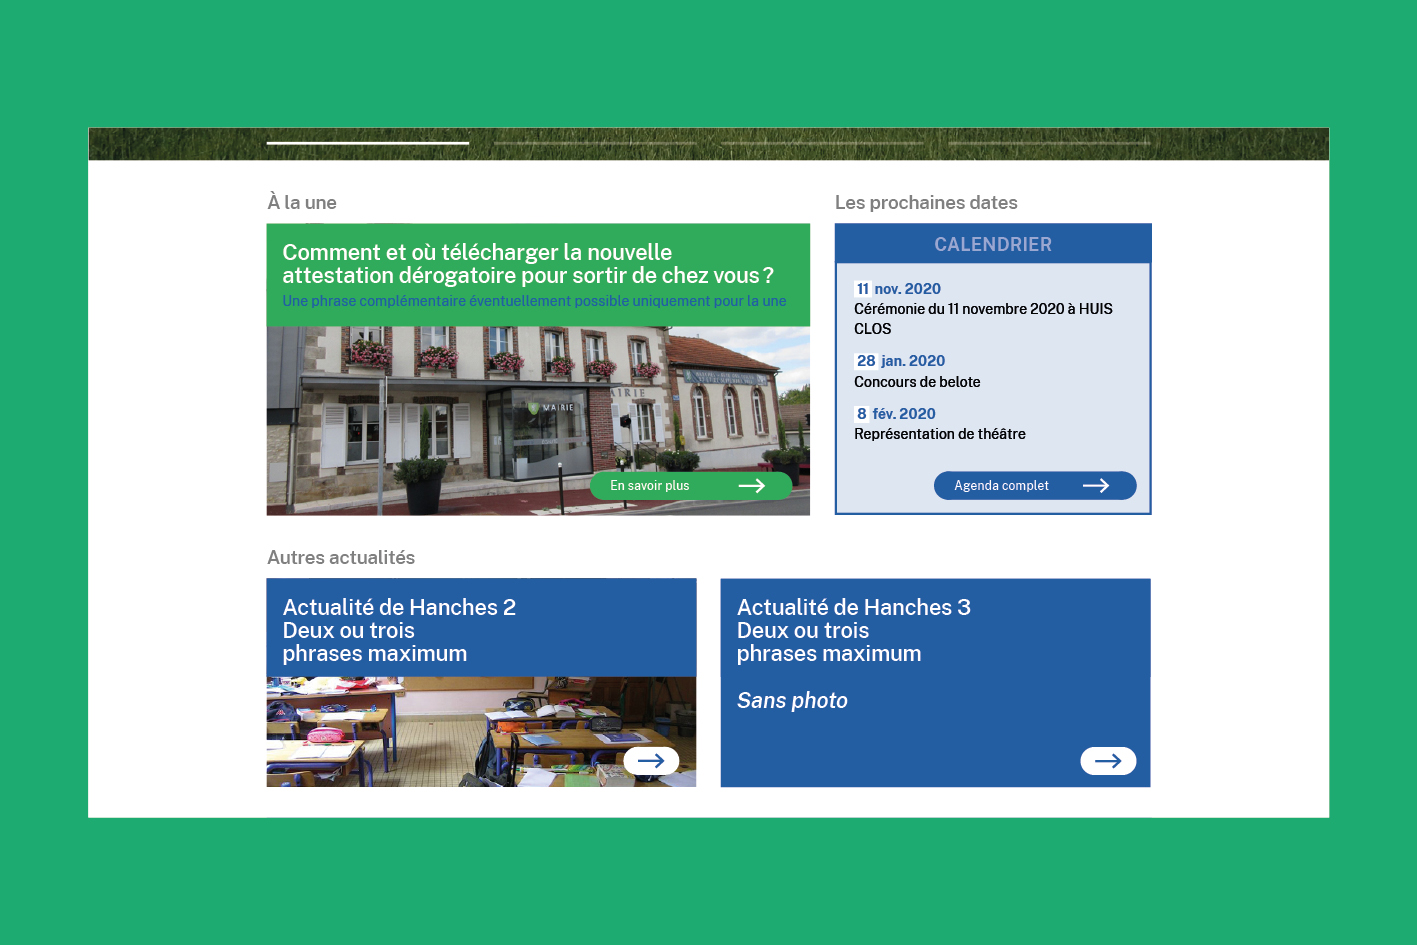The width and height of the screenshot is (1417, 945).
Task: Click the 'À la une' heading
Action: (302, 203)
